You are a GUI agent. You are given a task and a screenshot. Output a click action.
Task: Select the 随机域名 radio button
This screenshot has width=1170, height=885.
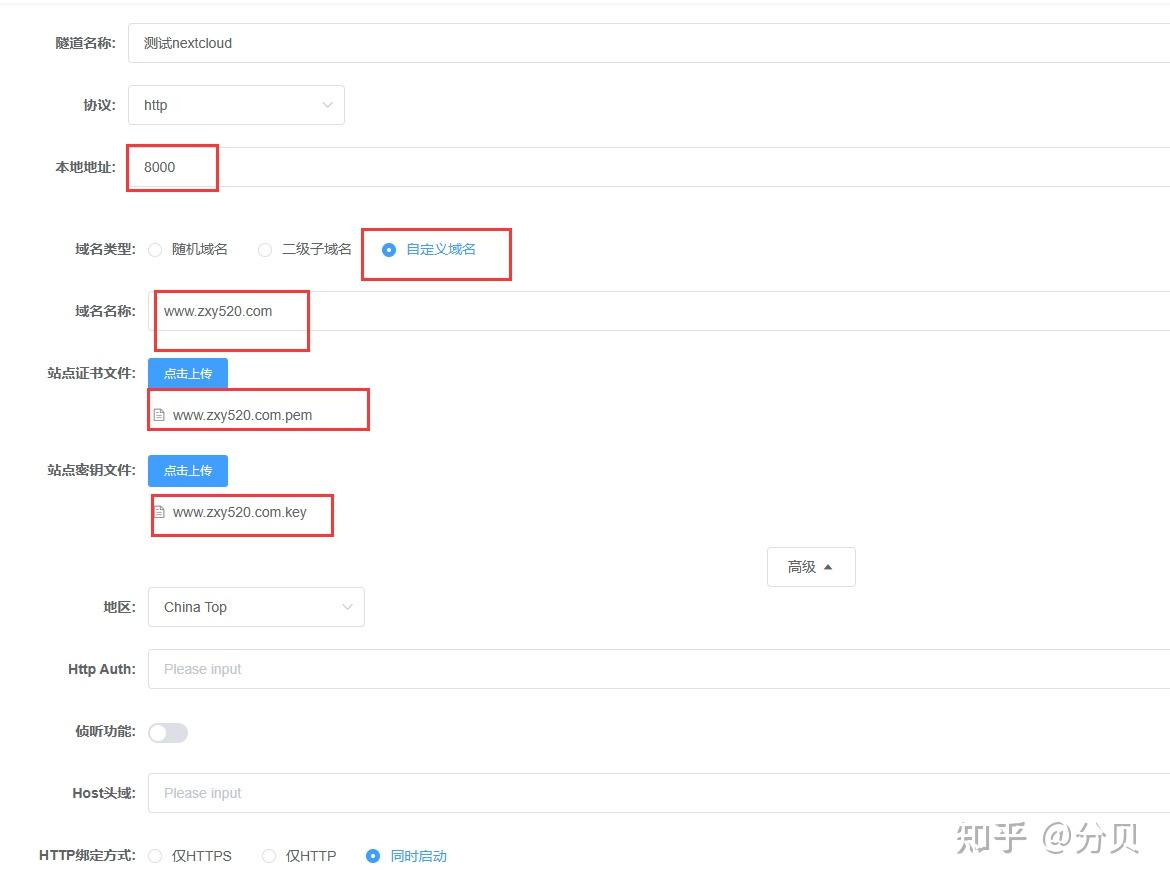pyautogui.click(x=155, y=250)
